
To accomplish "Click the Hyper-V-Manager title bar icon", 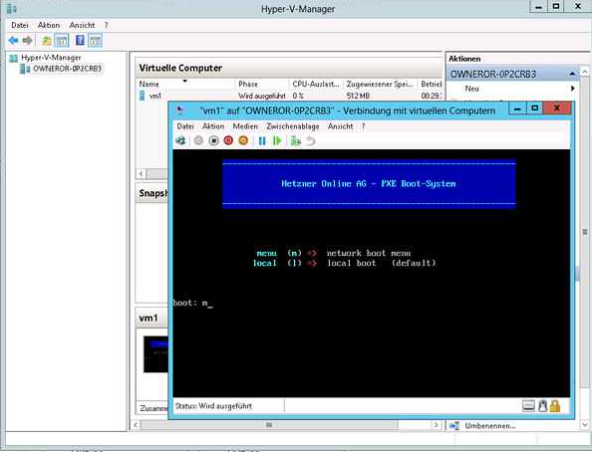I will tap(12, 8).
